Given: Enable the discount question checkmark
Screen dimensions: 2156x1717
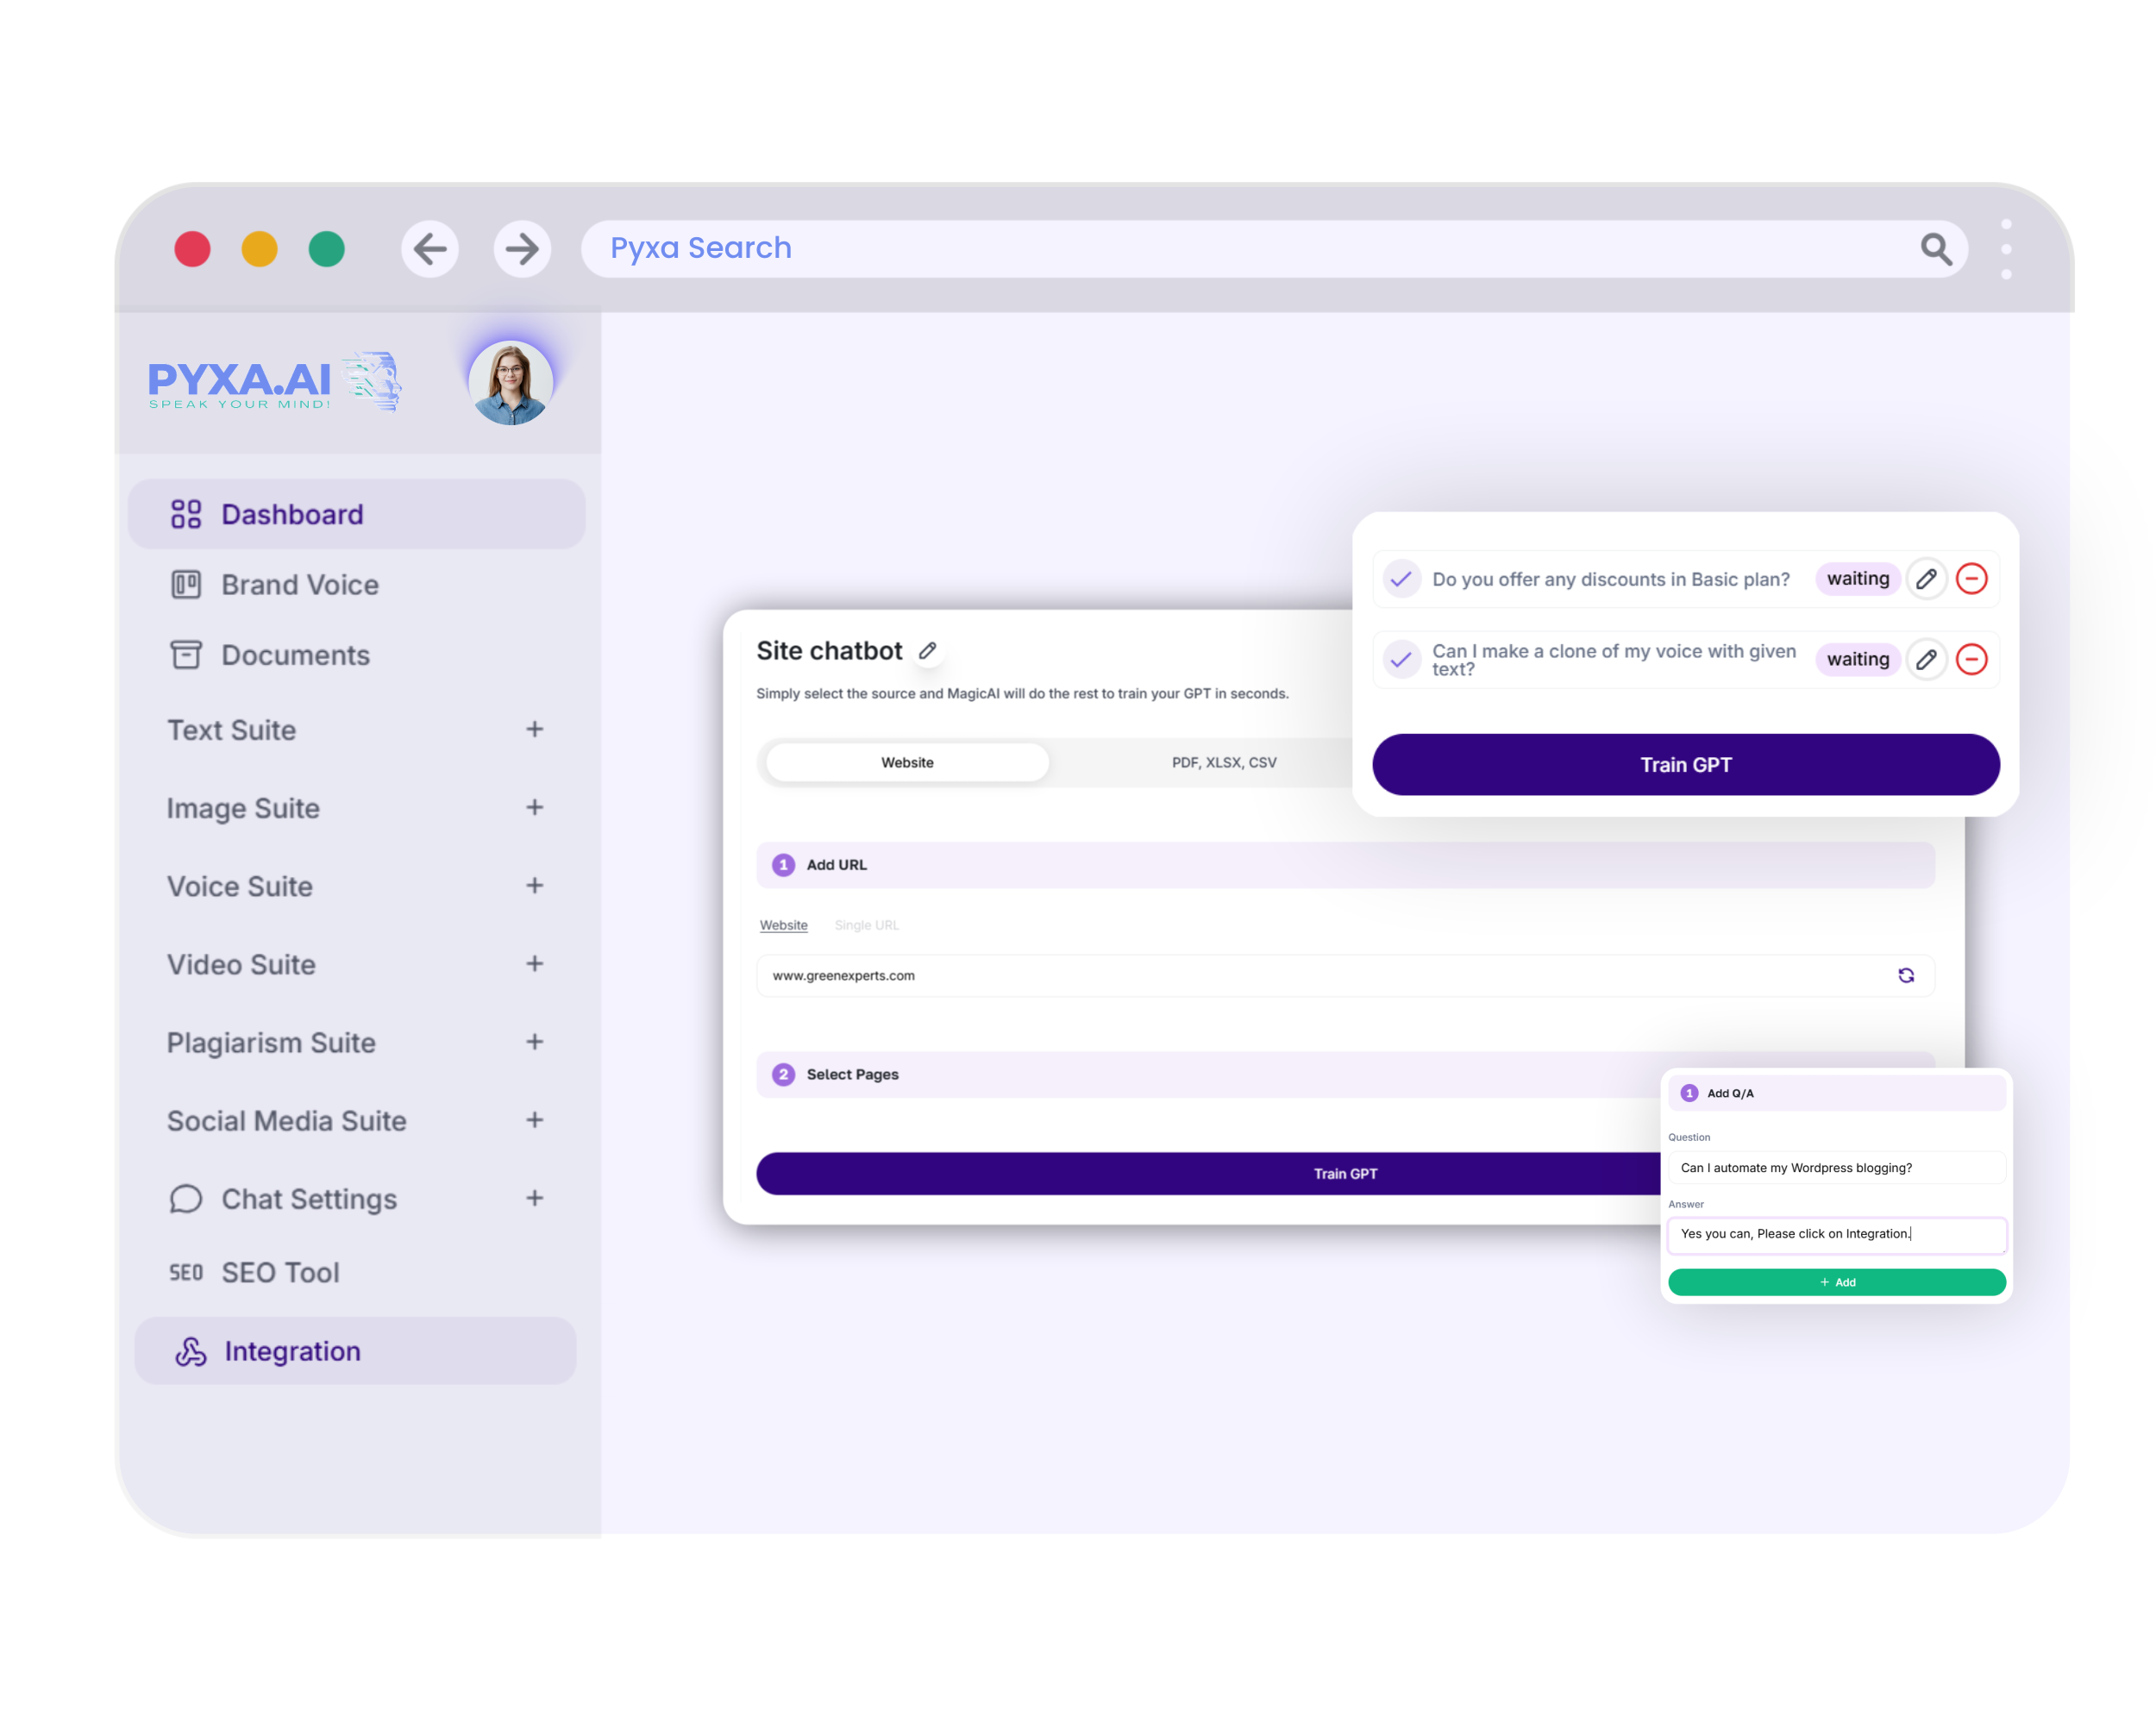Looking at the screenshot, I should click(x=1401, y=578).
